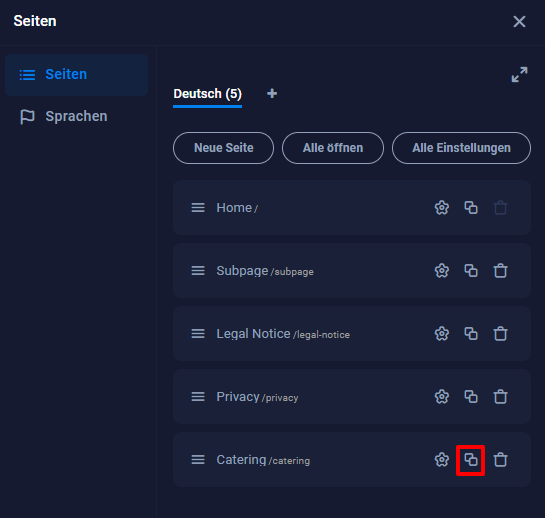Viewport: 545px width, 518px height.
Task: Delete the Legal Notice page
Action: pos(501,334)
